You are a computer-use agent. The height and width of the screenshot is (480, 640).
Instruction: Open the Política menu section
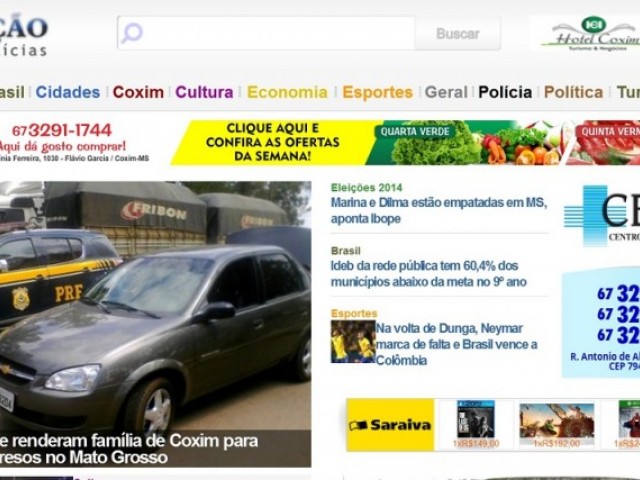coord(573,92)
